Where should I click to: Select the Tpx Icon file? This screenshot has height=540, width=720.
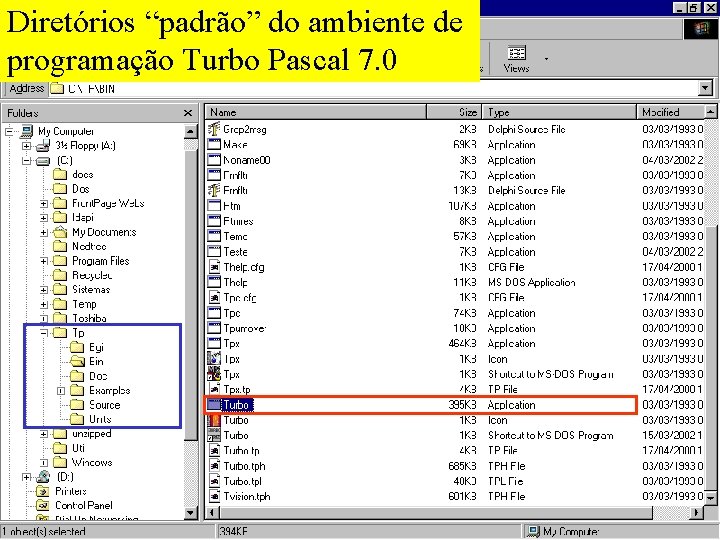pyautogui.click(x=214, y=359)
